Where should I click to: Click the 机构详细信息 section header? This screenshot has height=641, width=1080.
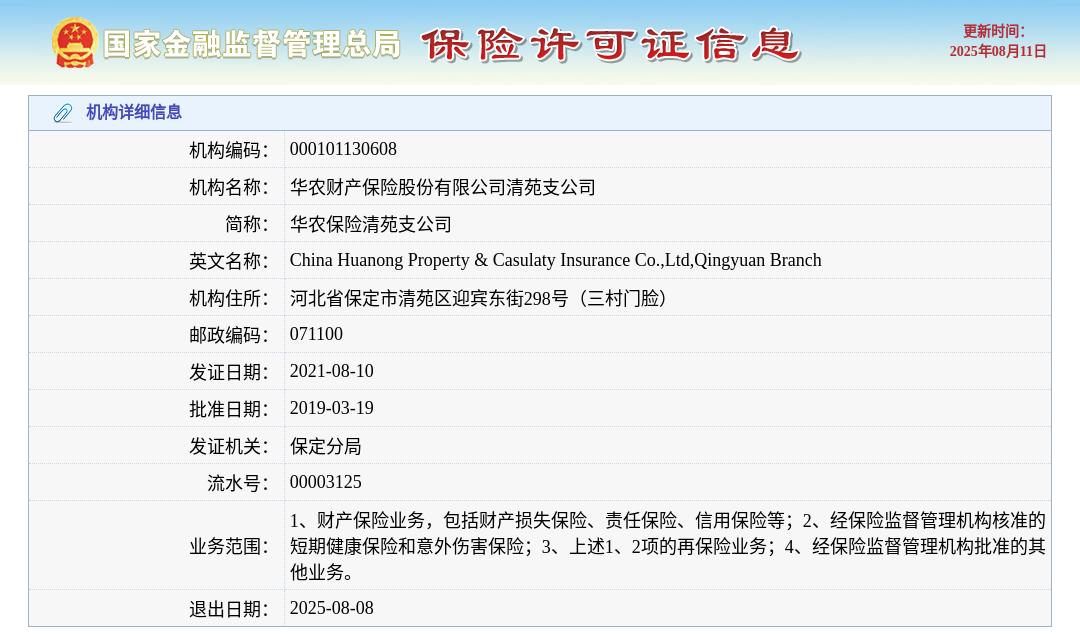134,112
